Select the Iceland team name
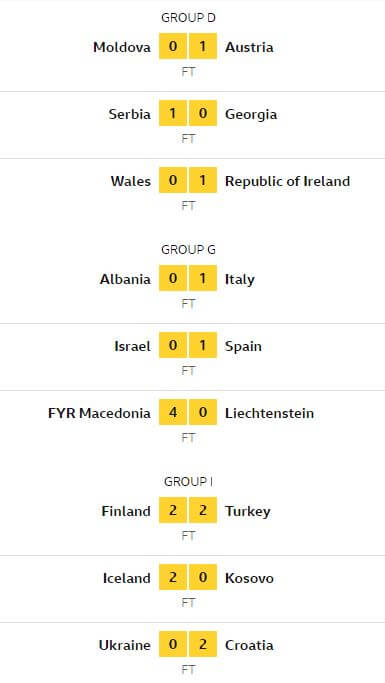 click(127, 578)
